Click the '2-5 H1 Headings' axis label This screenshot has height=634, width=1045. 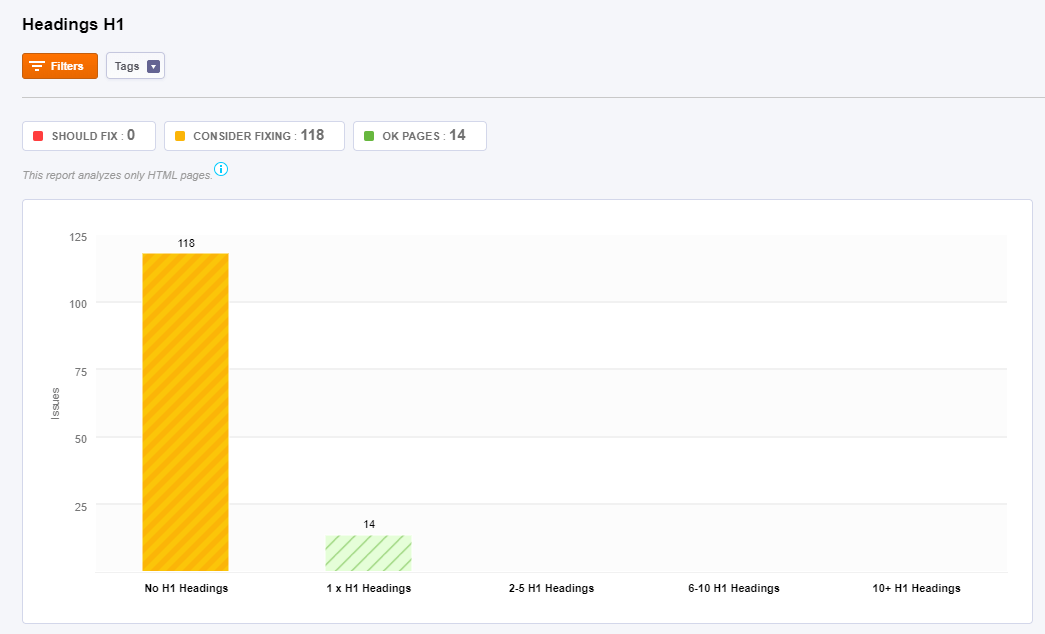(x=551, y=588)
